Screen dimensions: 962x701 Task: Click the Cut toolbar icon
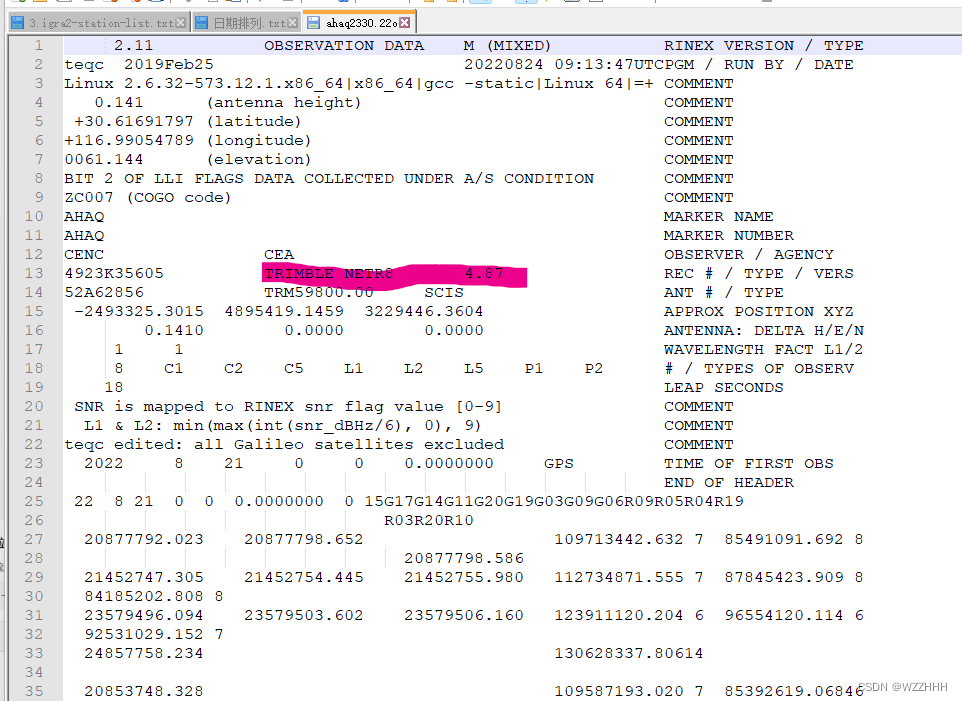[x=189, y=4]
